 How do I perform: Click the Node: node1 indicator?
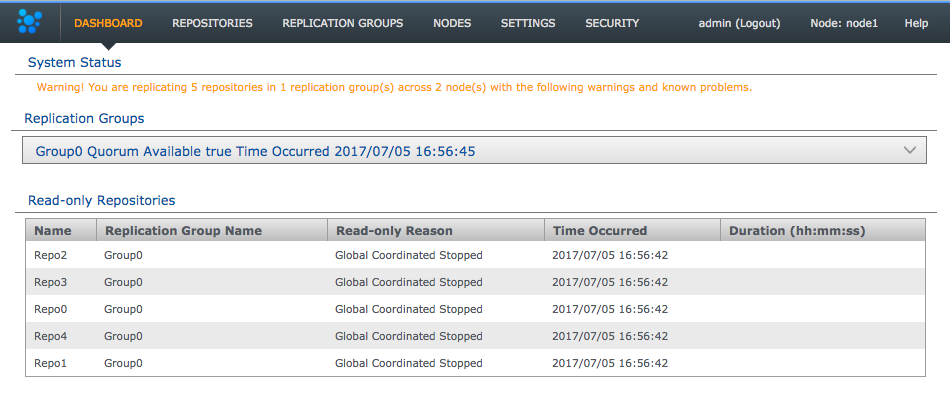[x=844, y=23]
